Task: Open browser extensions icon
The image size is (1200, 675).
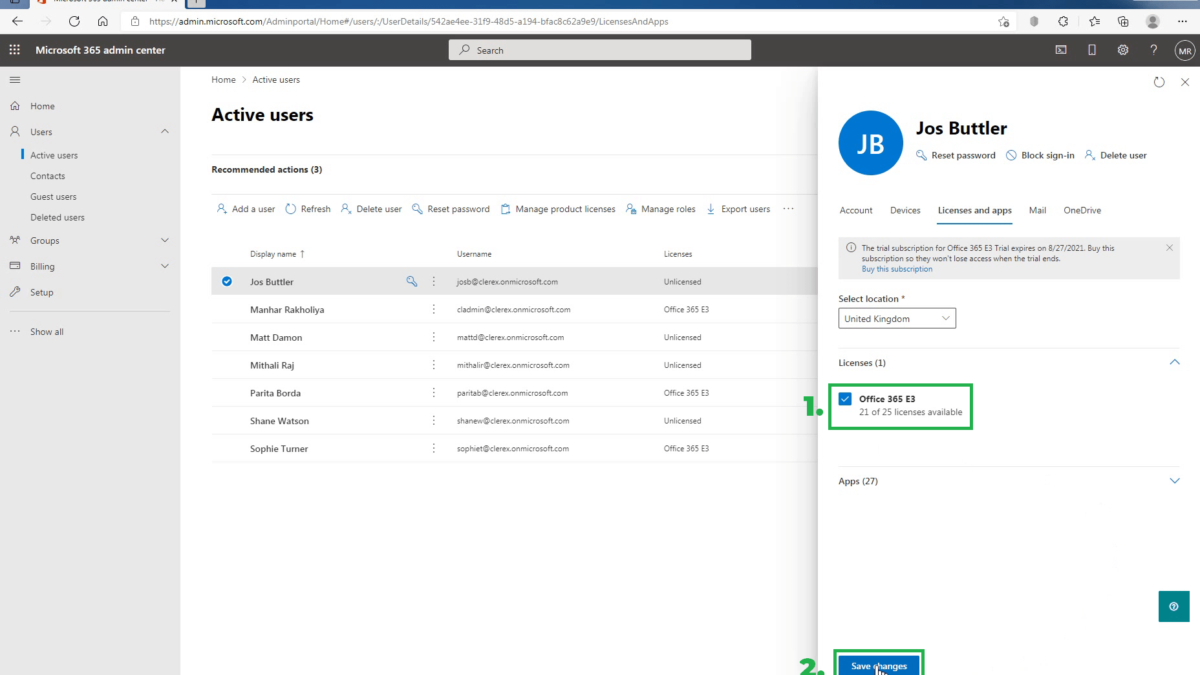Action: (1063, 21)
